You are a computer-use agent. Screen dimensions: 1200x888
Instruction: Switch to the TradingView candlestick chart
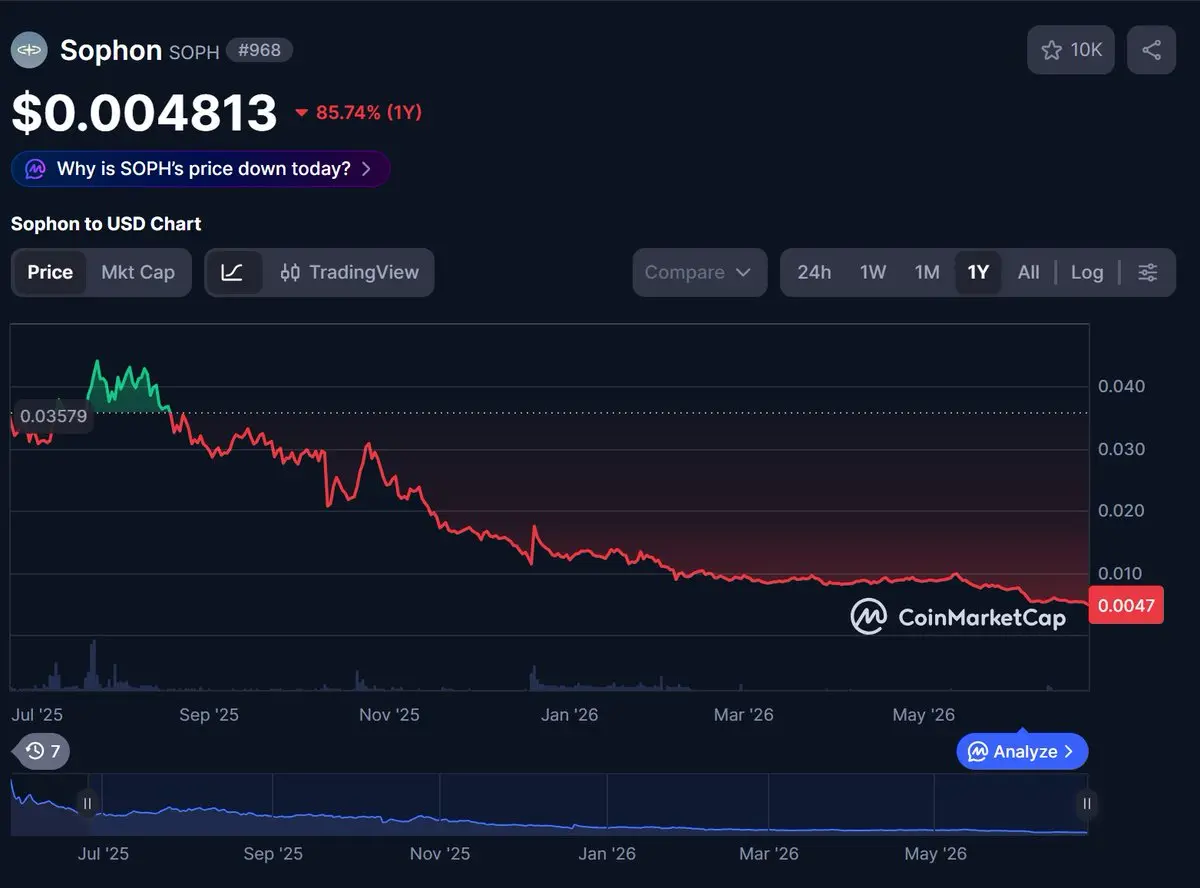coord(349,272)
